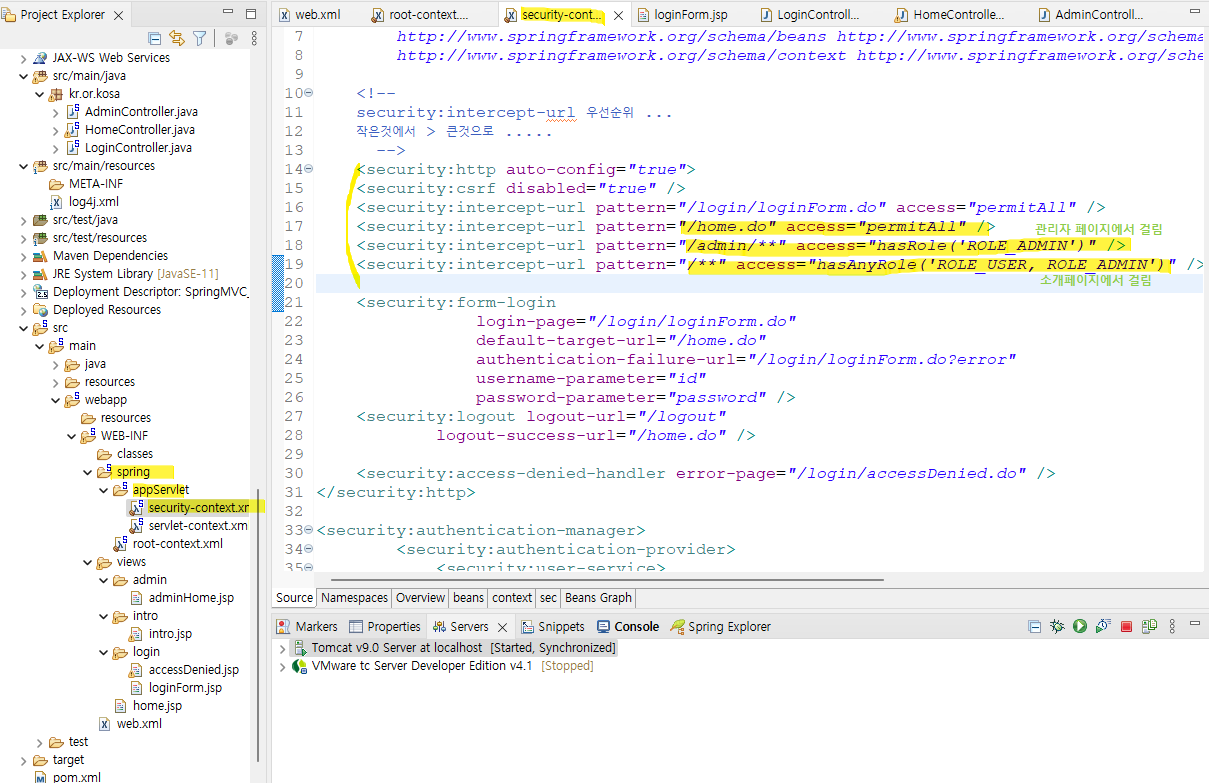Expand JAX-WS Web Services node
Viewport: 1209px width, 783px height.
(24, 57)
